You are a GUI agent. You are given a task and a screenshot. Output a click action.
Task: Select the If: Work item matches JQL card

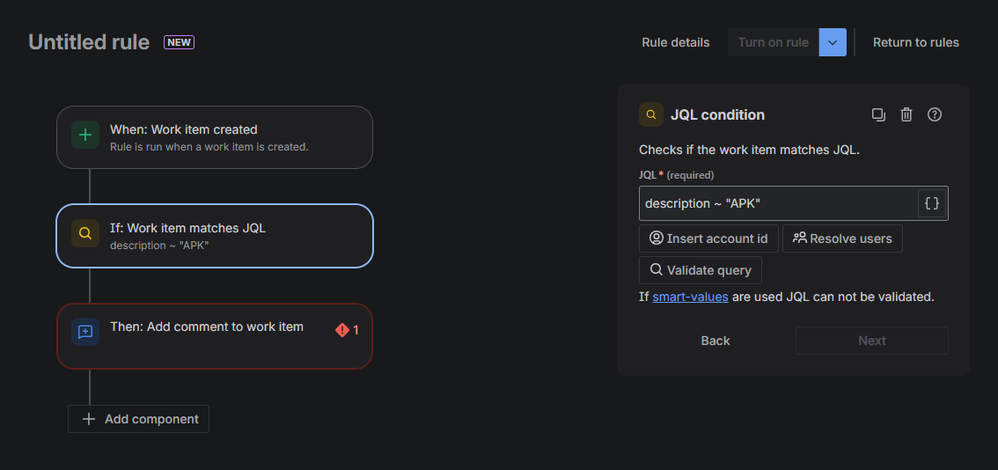point(214,236)
